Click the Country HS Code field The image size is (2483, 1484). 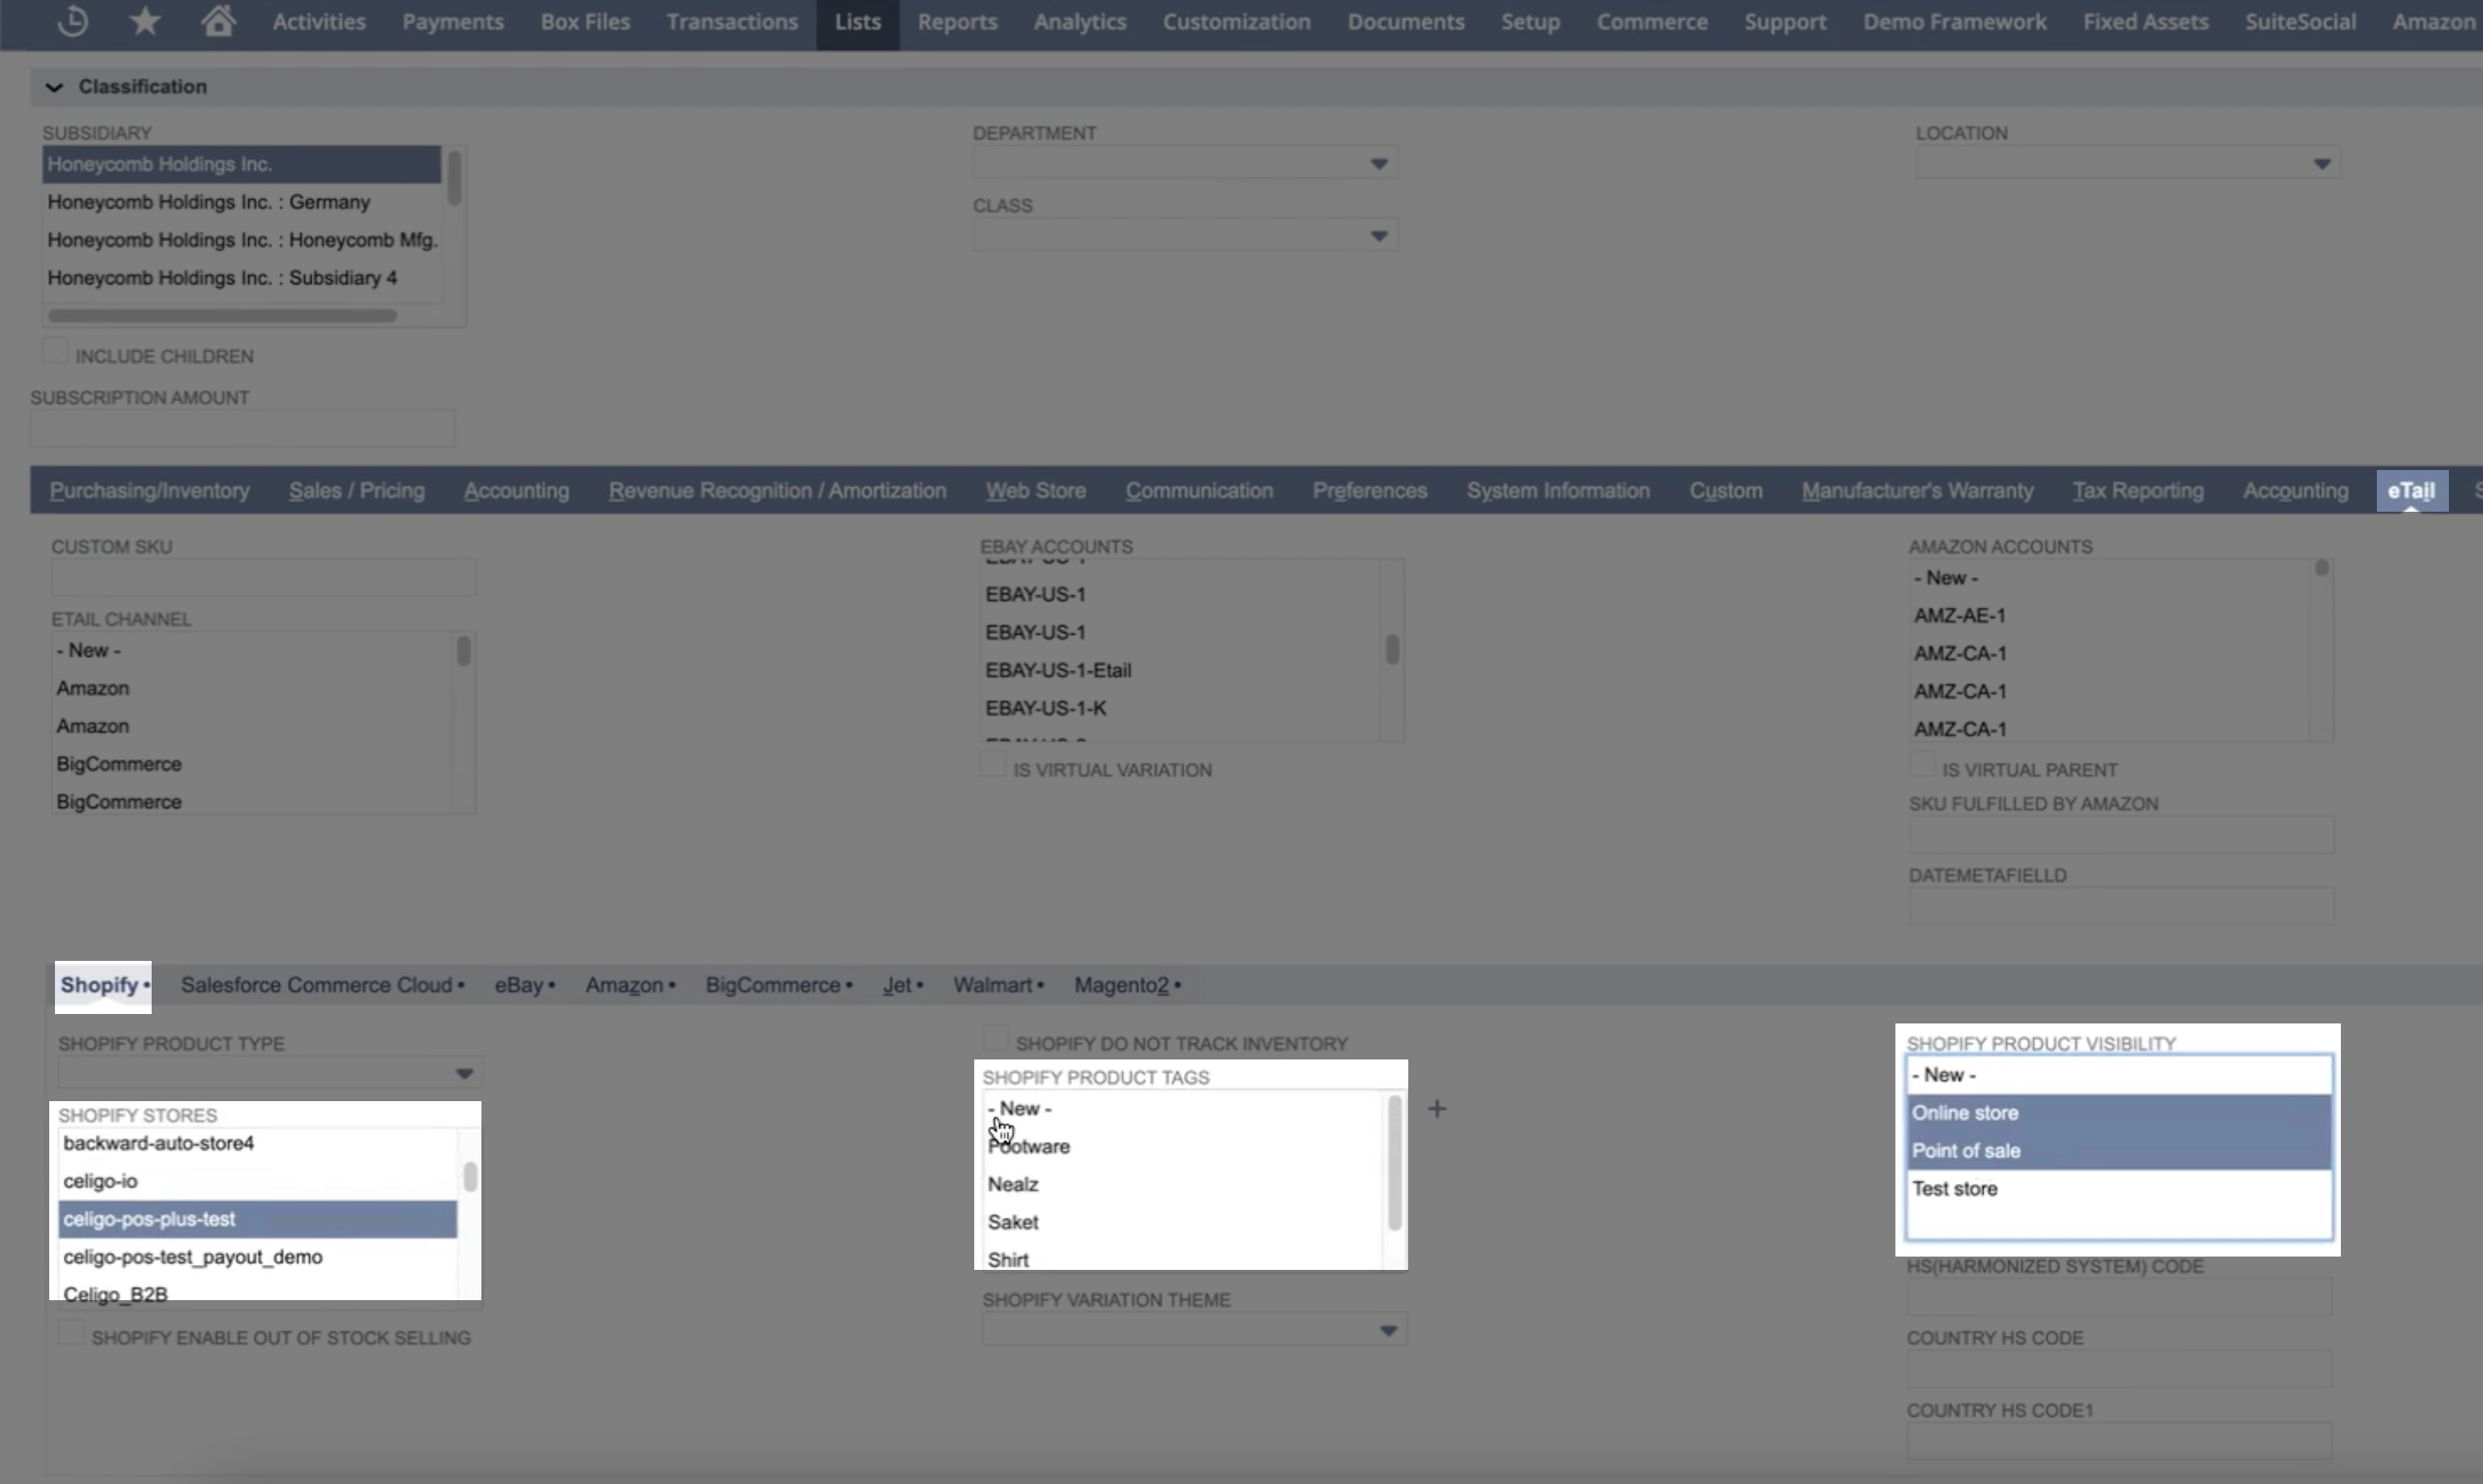[2119, 1368]
